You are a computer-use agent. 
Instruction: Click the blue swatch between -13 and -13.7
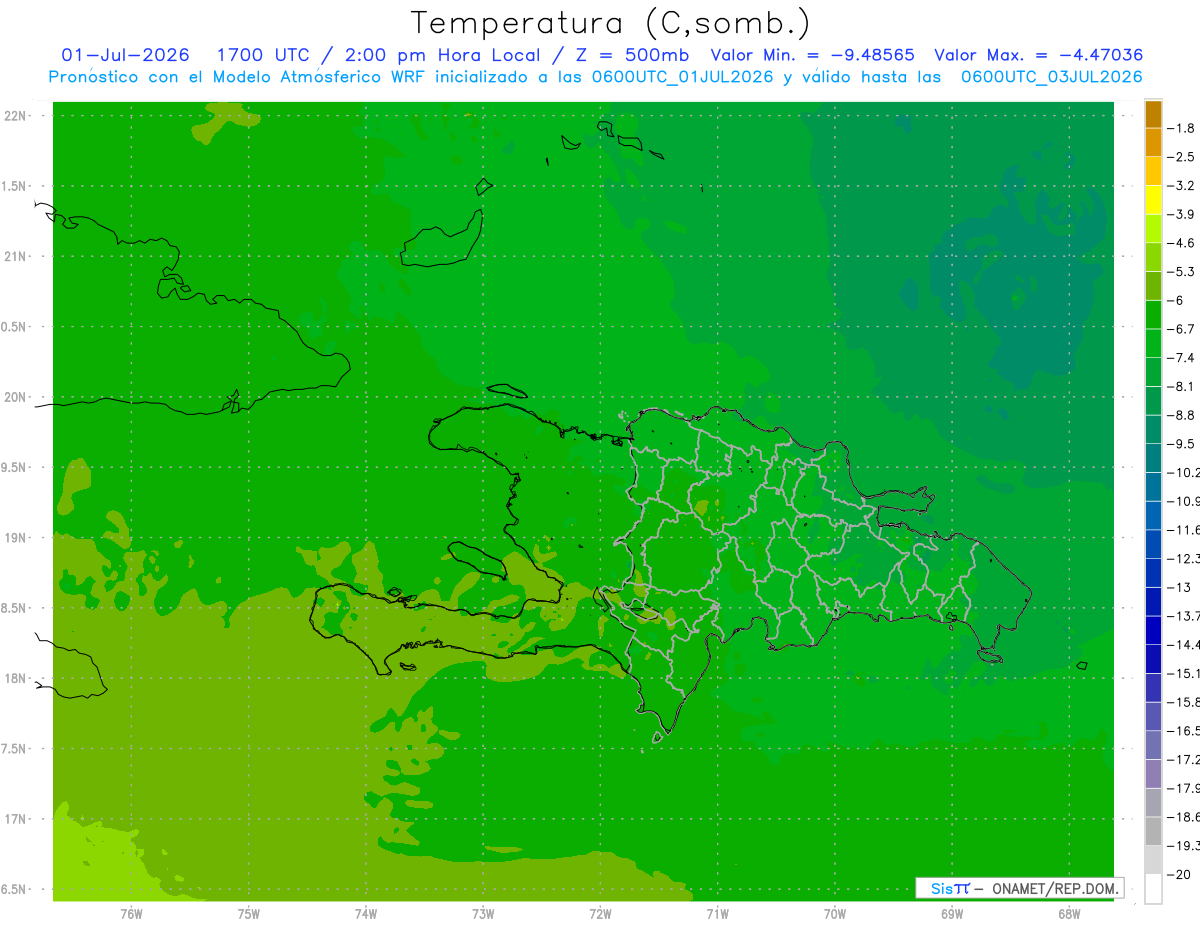point(1153,602)
